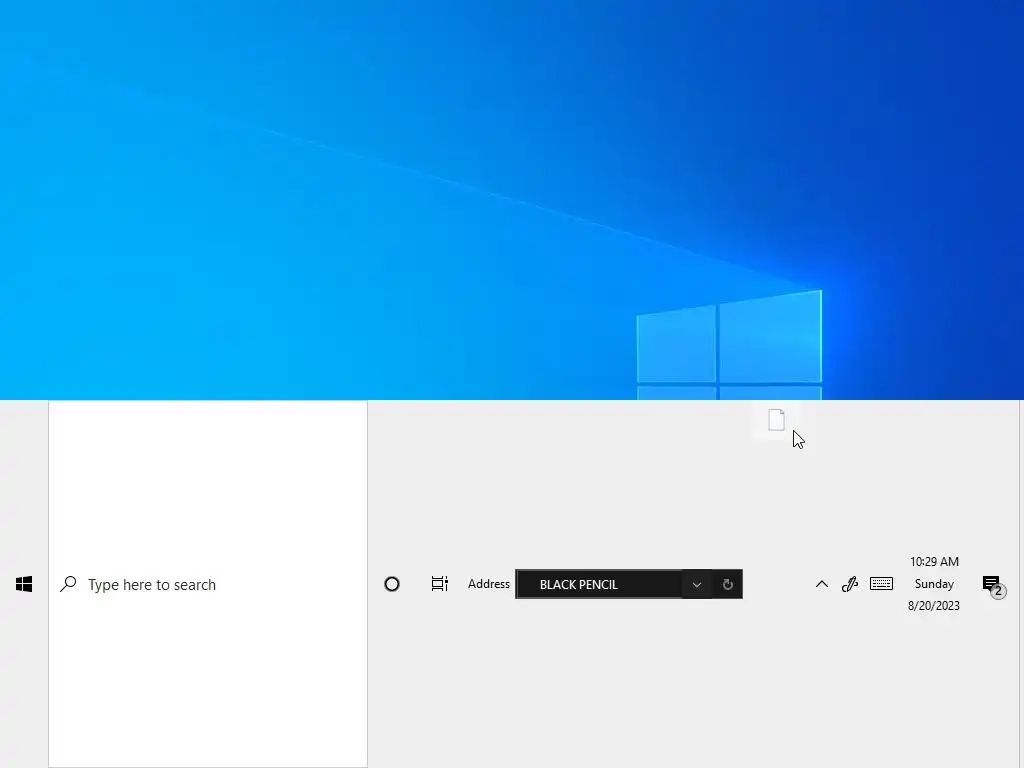Open the clock showing 10:29 AM
This screenshot has height=768, width=1024.
pos(934,562)
